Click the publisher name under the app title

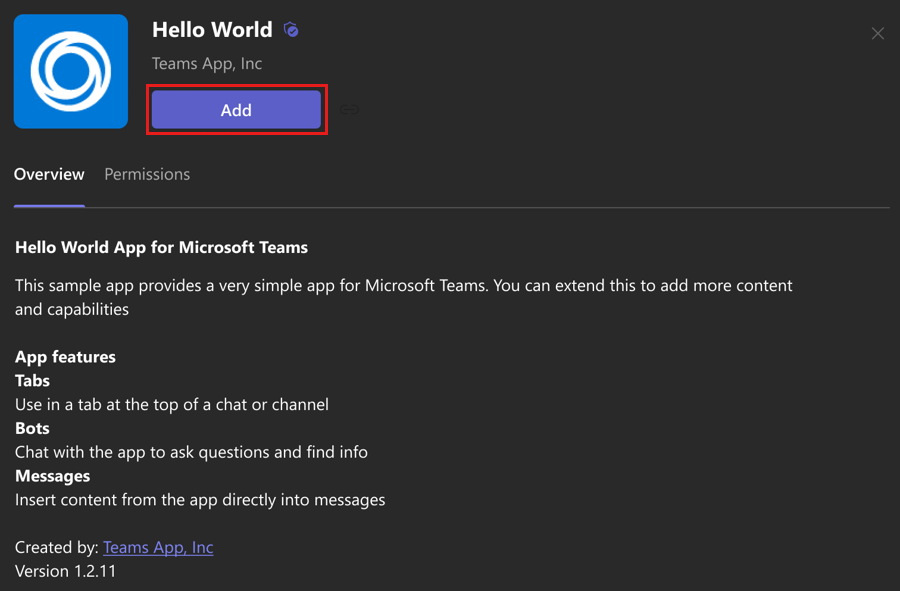207,63
